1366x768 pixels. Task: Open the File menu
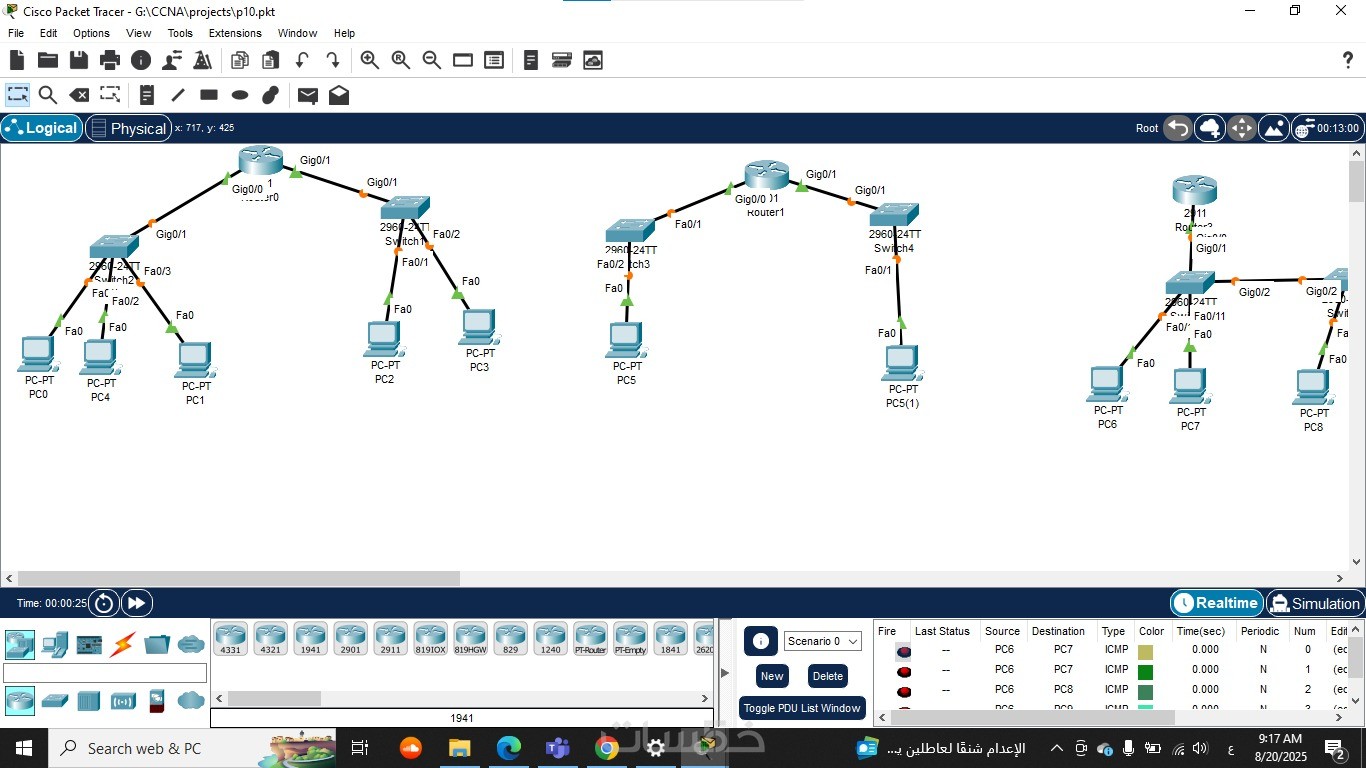pyautogui.click(x=16, y=33)
